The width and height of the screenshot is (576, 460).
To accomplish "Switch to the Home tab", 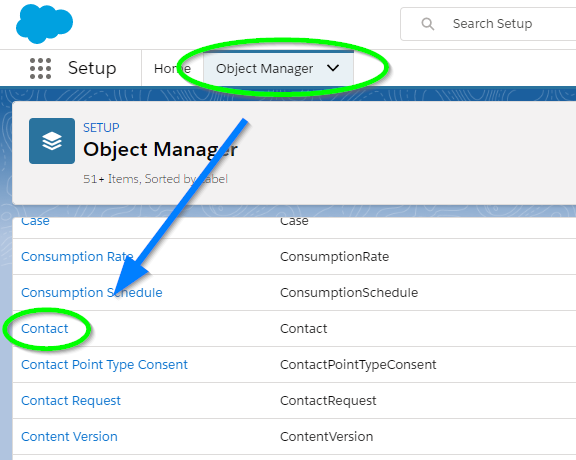I will (172, 68).
